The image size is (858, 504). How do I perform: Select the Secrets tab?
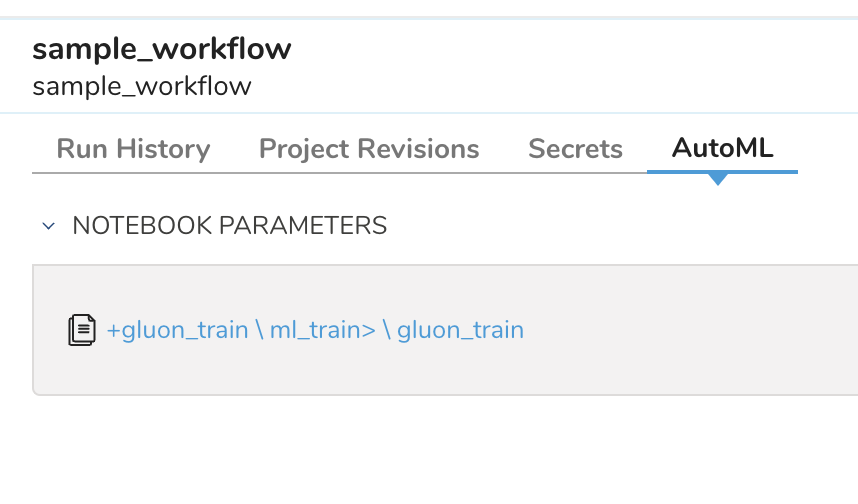click(x=575, y=149)
